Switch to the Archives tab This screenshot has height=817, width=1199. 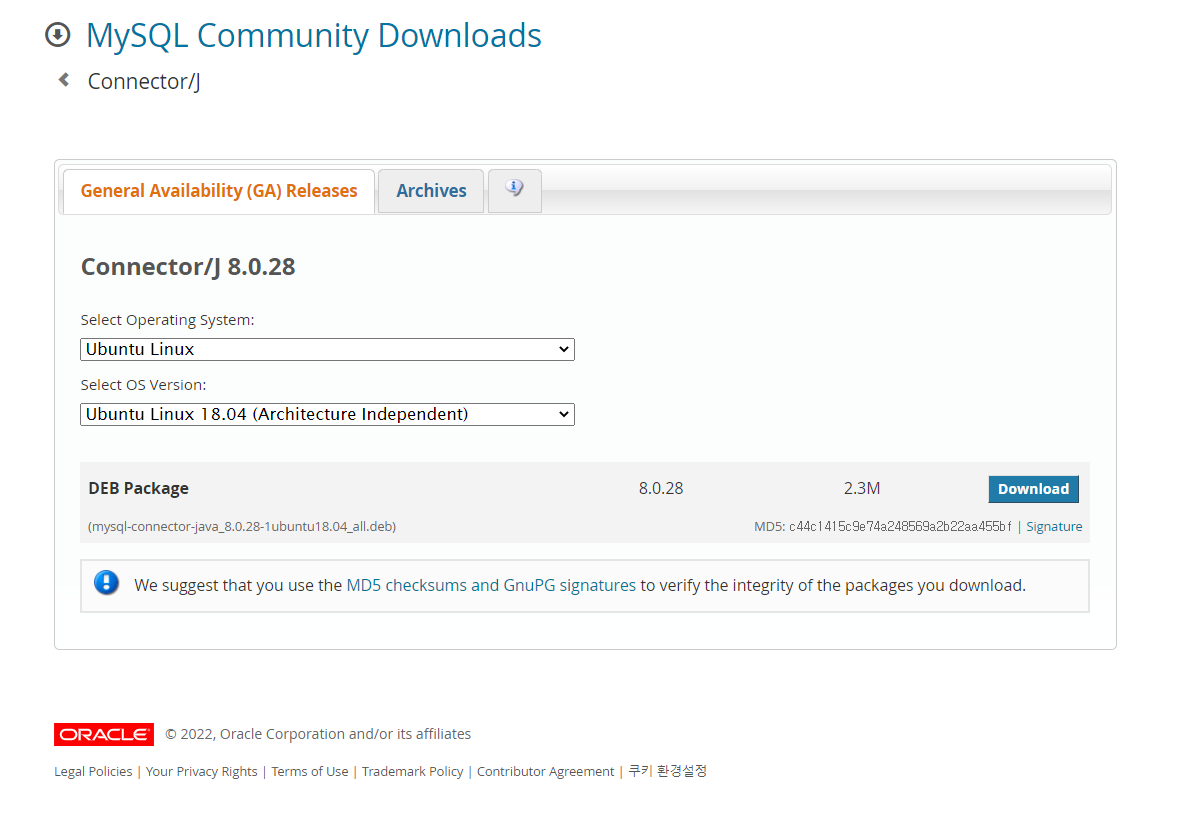click(x=431, y=190)
